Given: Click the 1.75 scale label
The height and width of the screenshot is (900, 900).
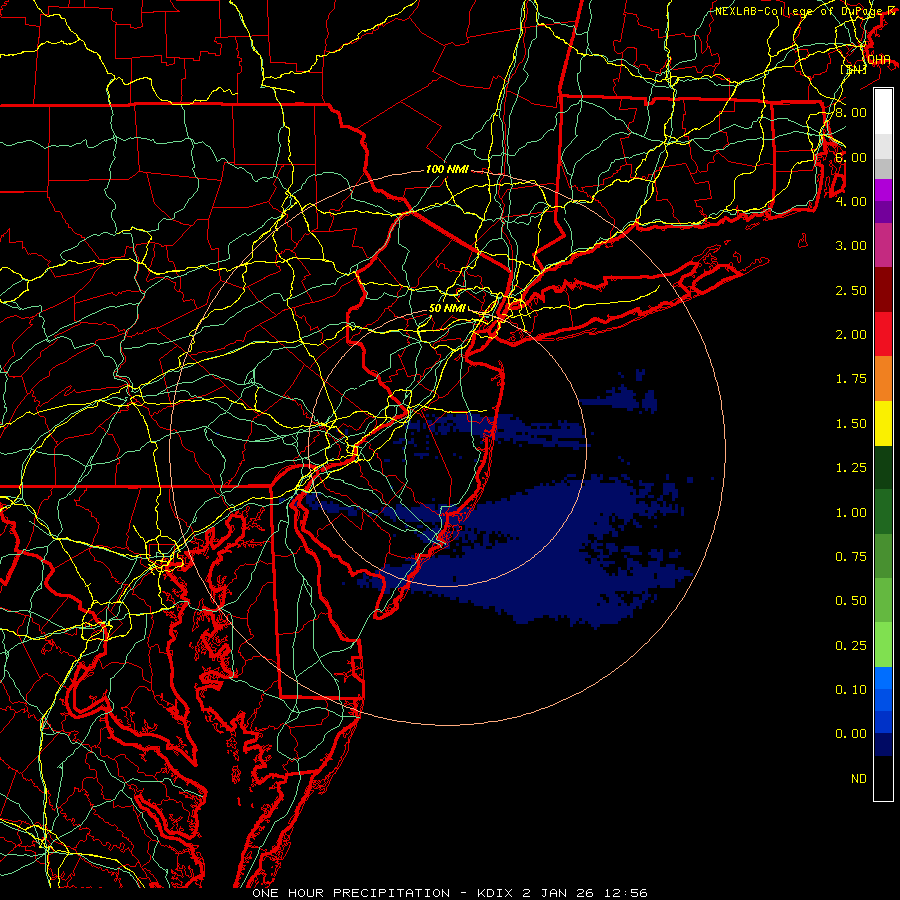Looking at the screenshot, I should tap(851, 379).
